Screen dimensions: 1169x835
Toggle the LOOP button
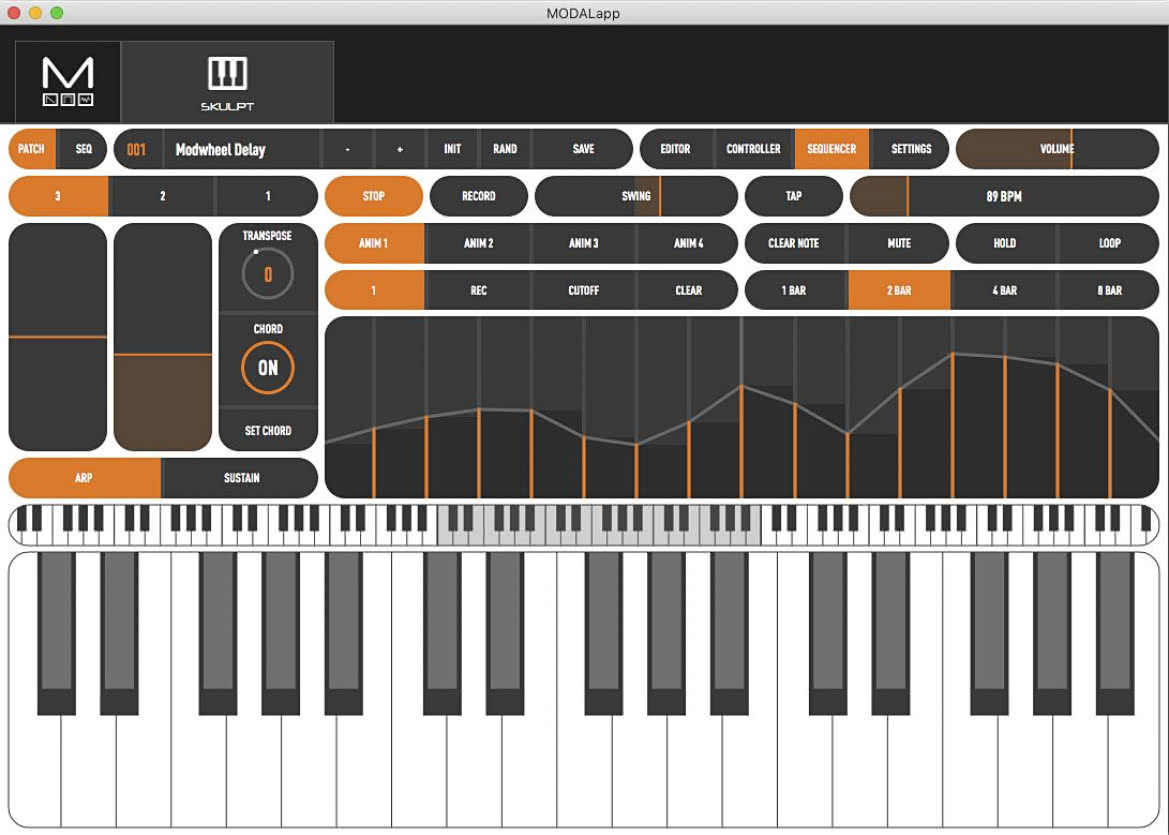click(1109, 243)
